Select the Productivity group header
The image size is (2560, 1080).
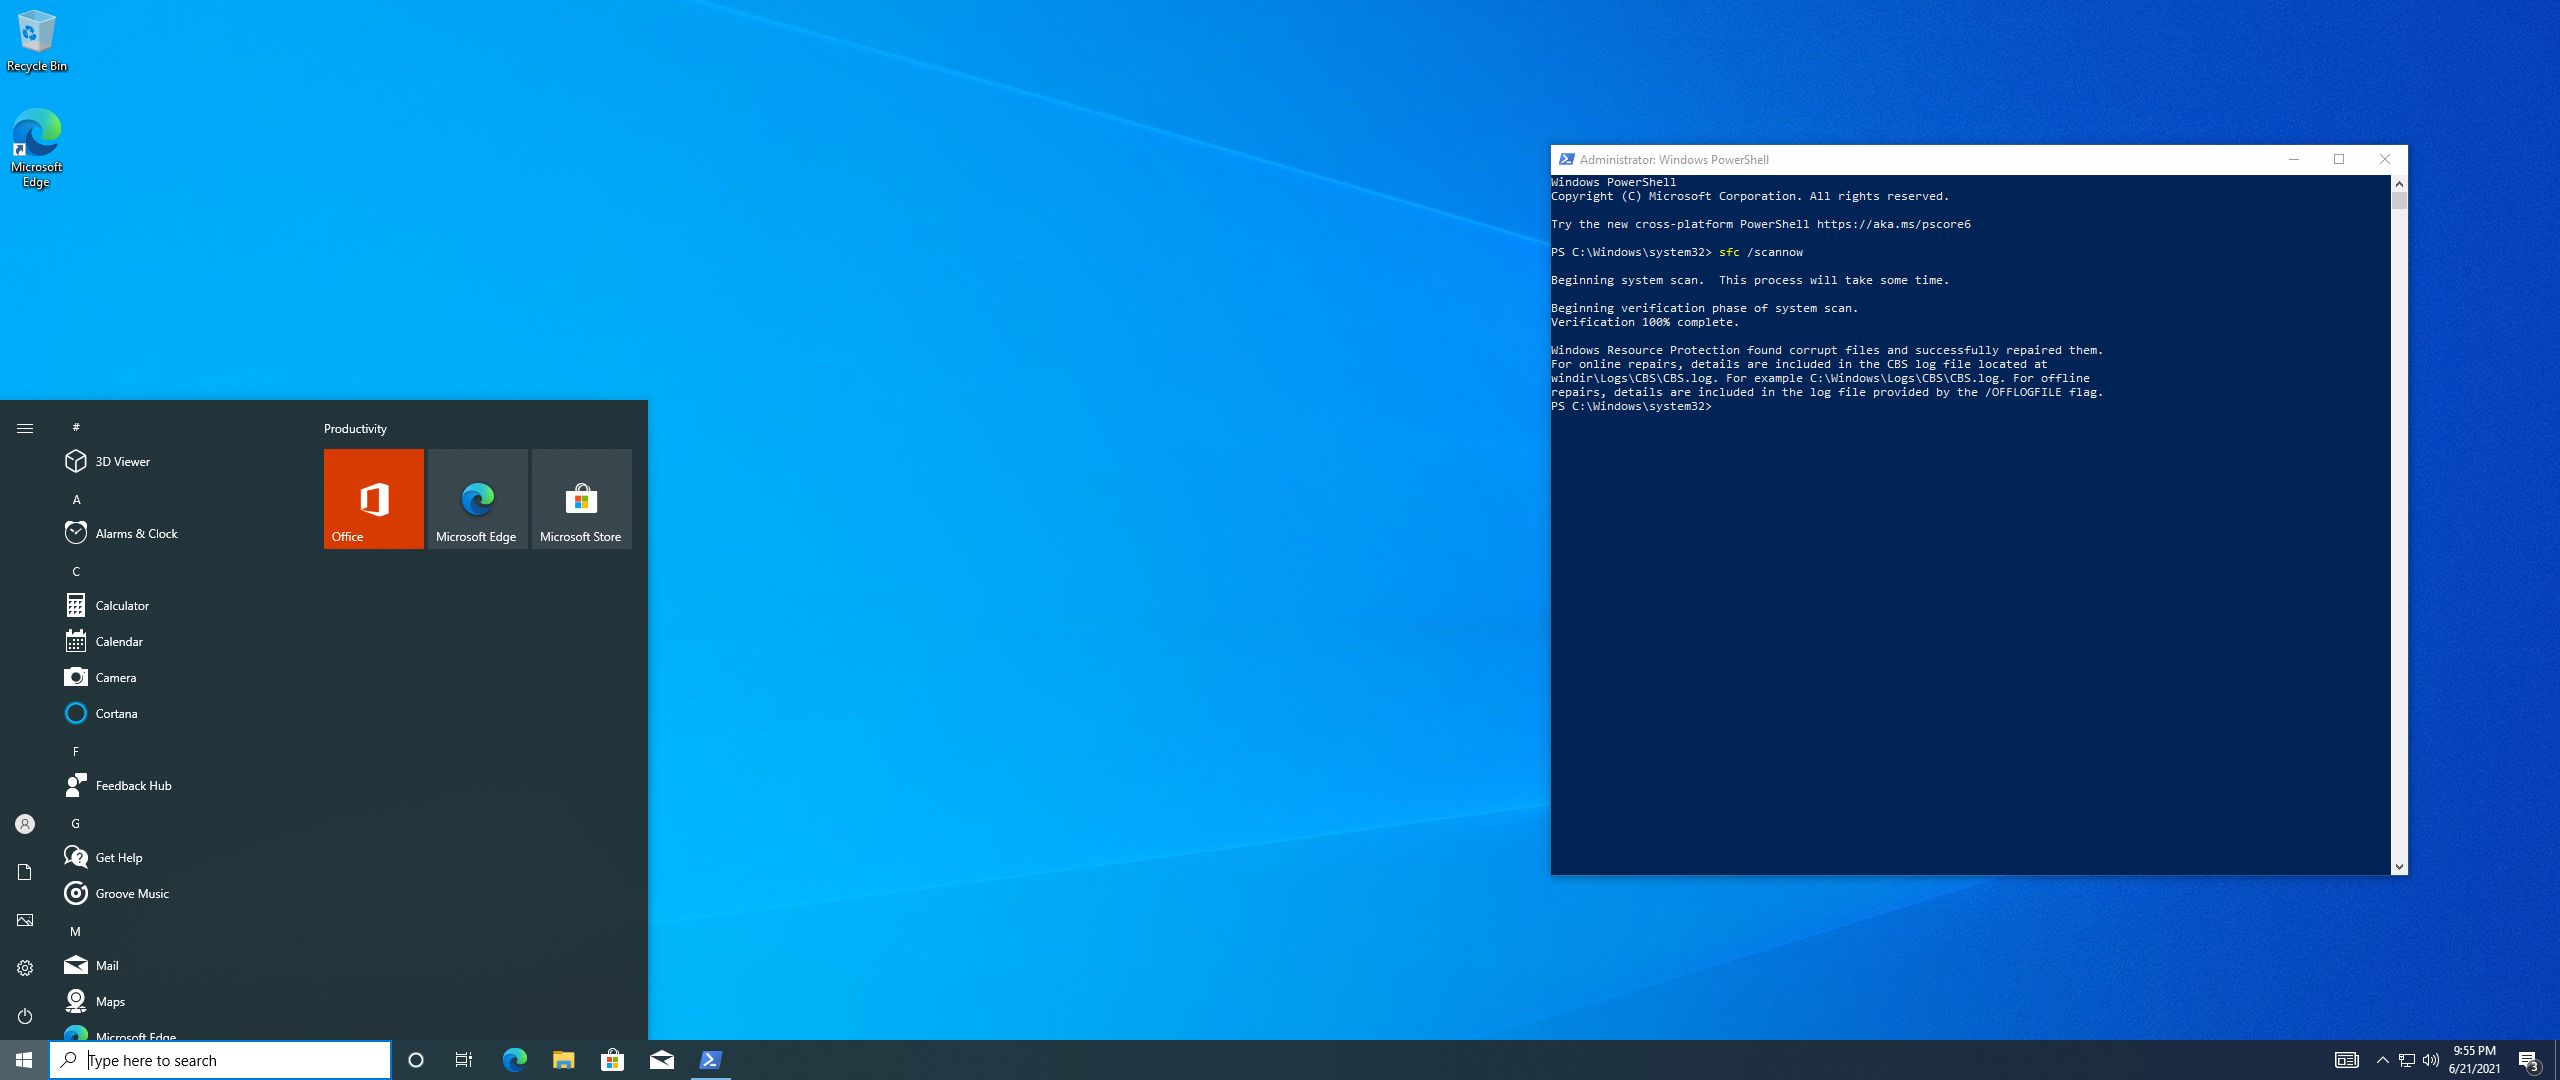pos(355,428)
